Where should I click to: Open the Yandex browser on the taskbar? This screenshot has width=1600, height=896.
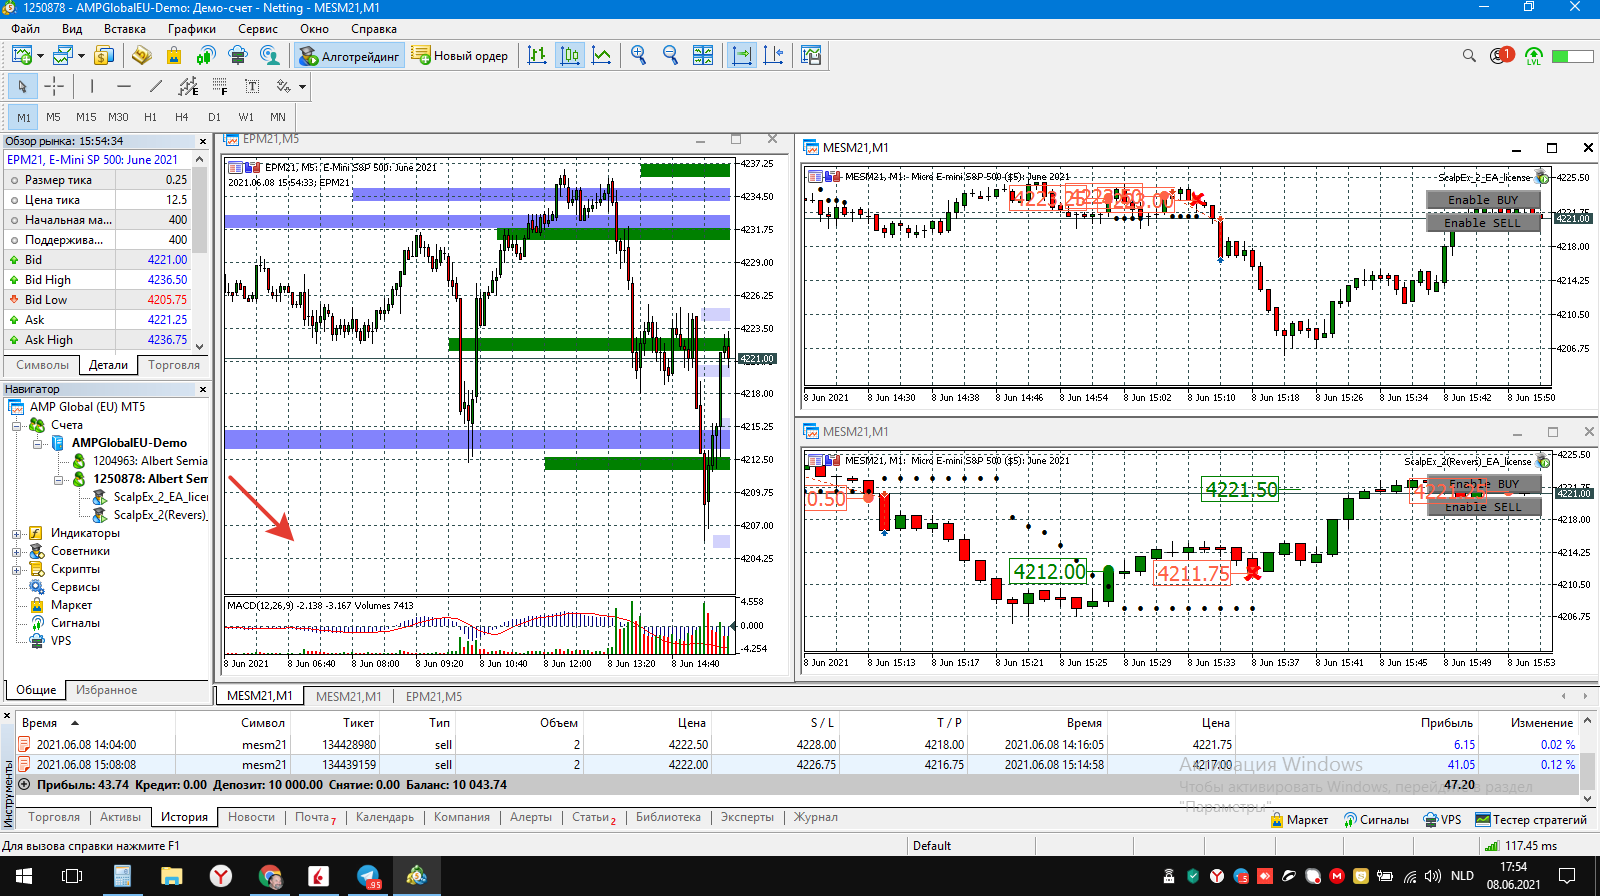click(221, 876)
